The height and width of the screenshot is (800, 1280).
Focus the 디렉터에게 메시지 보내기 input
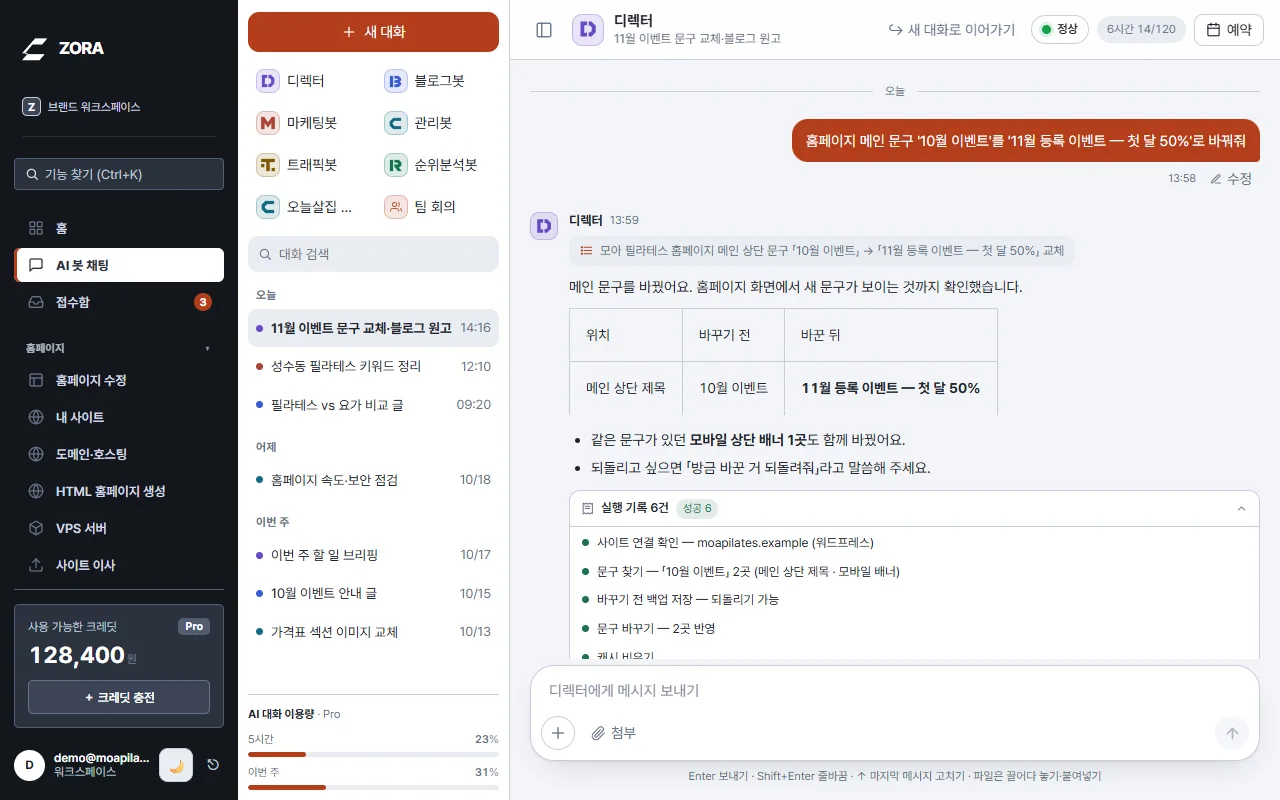coord(894,691)
